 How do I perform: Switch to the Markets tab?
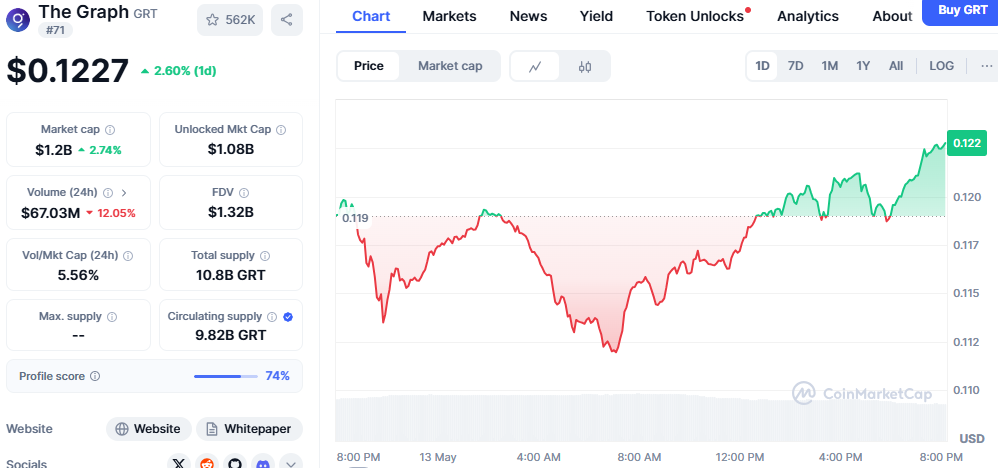tap(449, 16)
